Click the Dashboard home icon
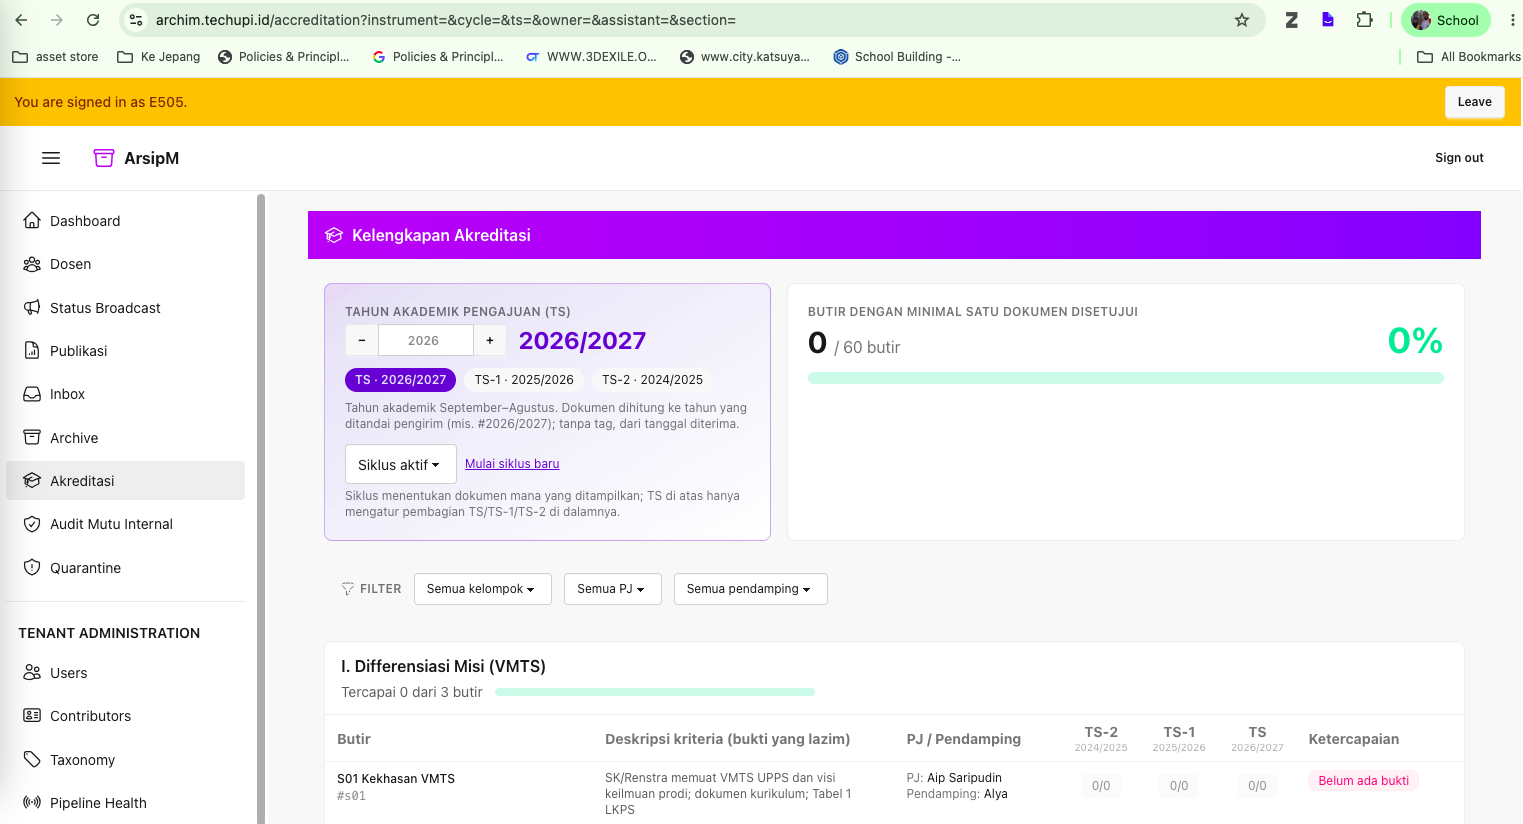Image resolution: width=1523 pixels, height=824 pixels. coord(32,221)
